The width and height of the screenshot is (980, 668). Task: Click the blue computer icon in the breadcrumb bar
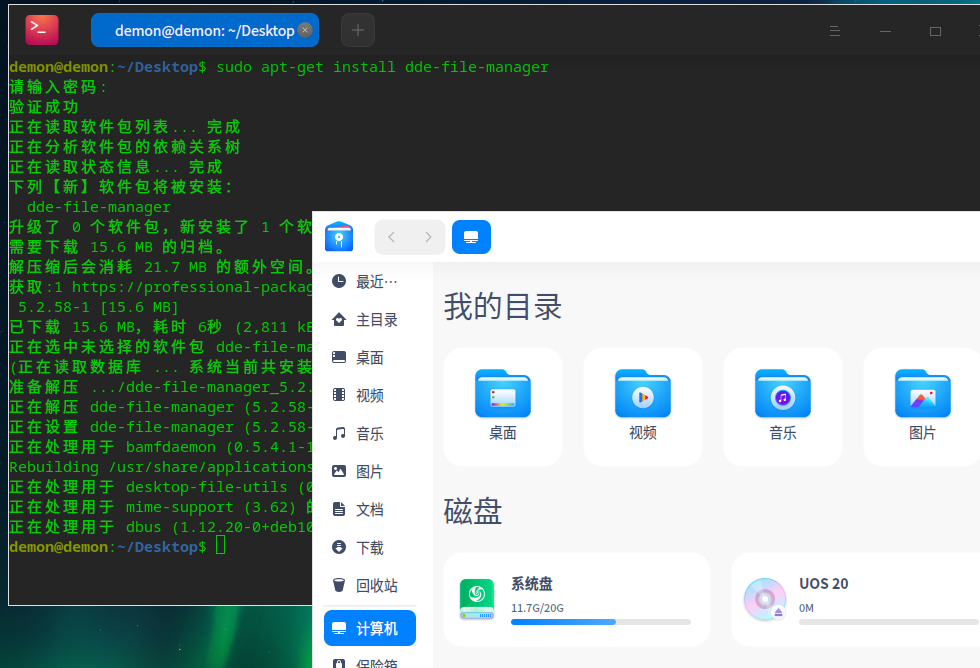pyautogui.click(x=471, y=237)
